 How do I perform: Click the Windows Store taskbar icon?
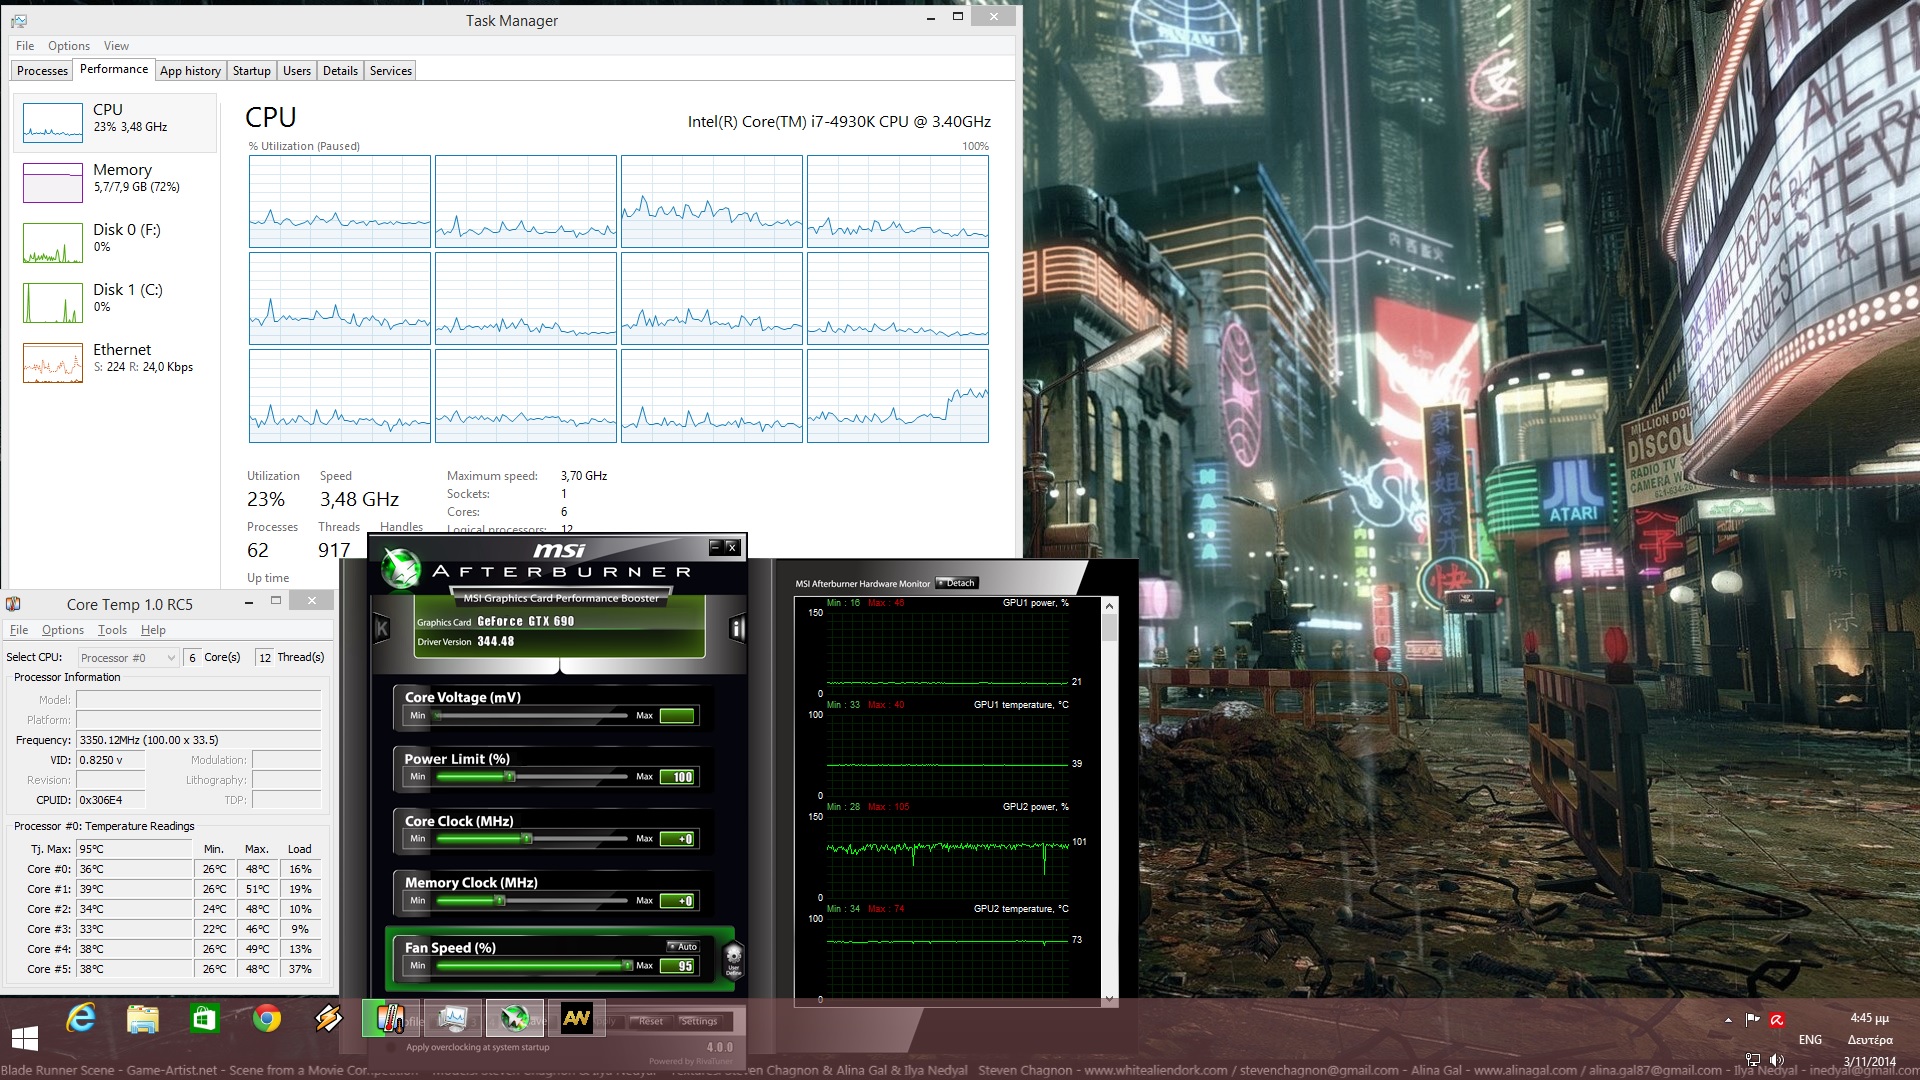pos(204,1019)
